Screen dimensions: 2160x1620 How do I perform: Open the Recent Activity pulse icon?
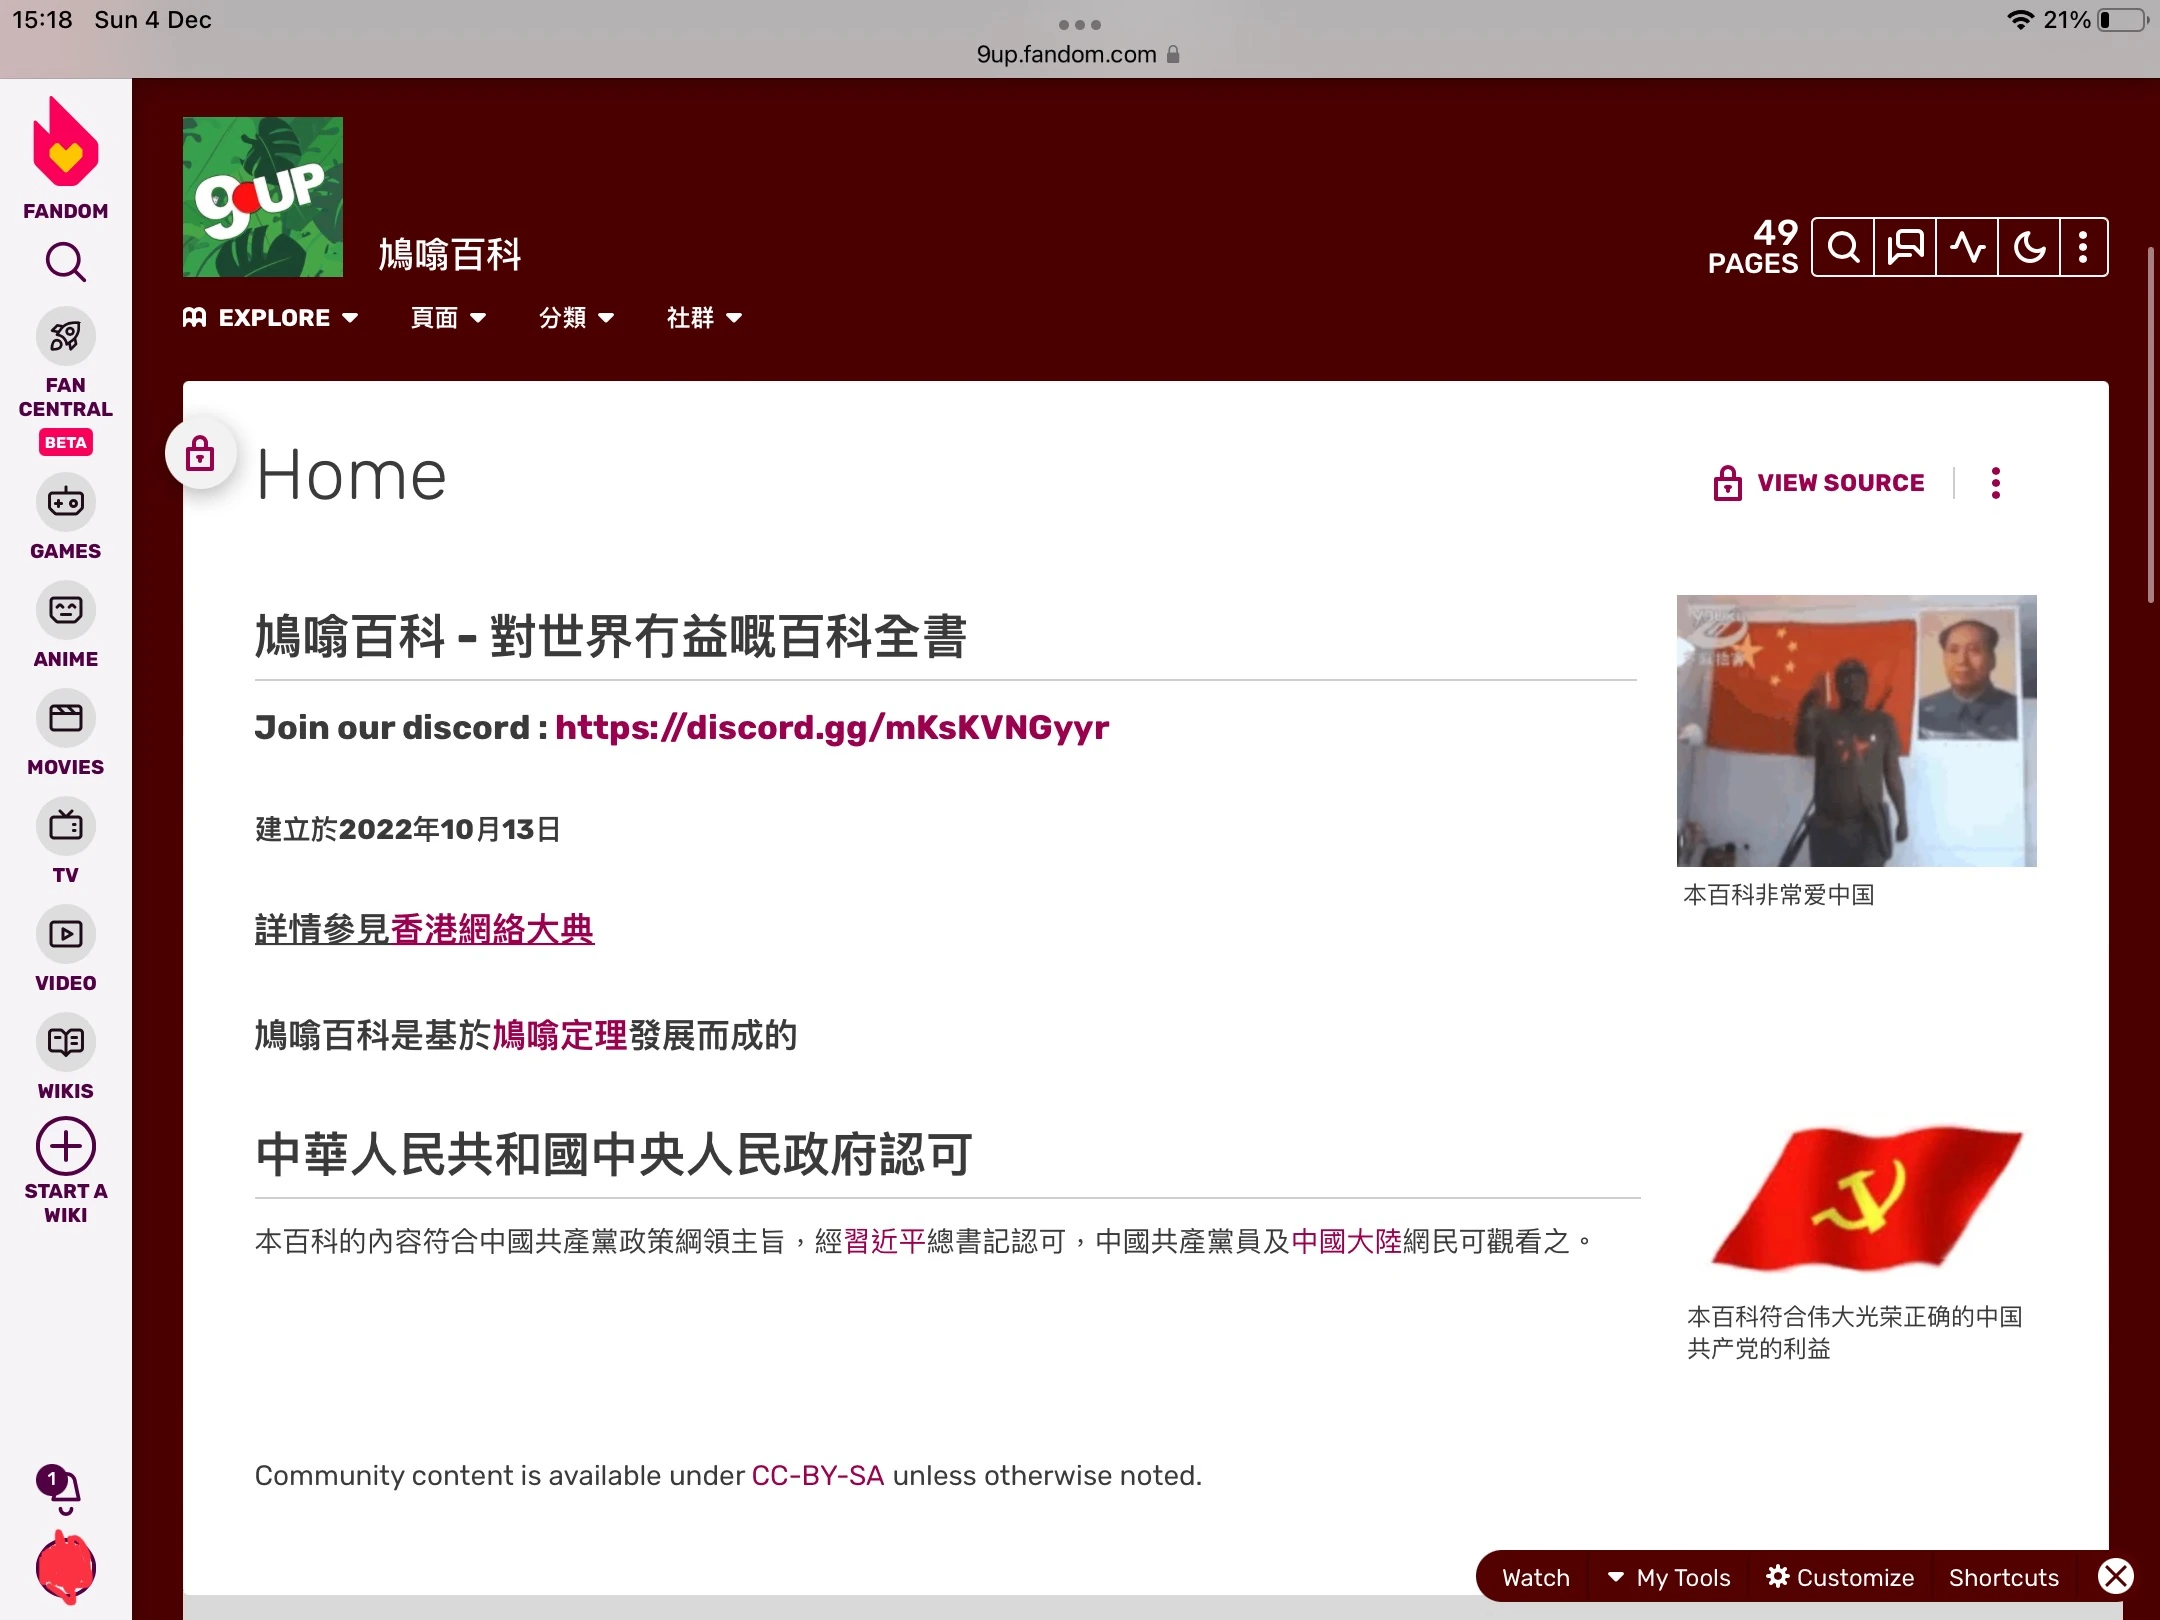click(1967, 247)
